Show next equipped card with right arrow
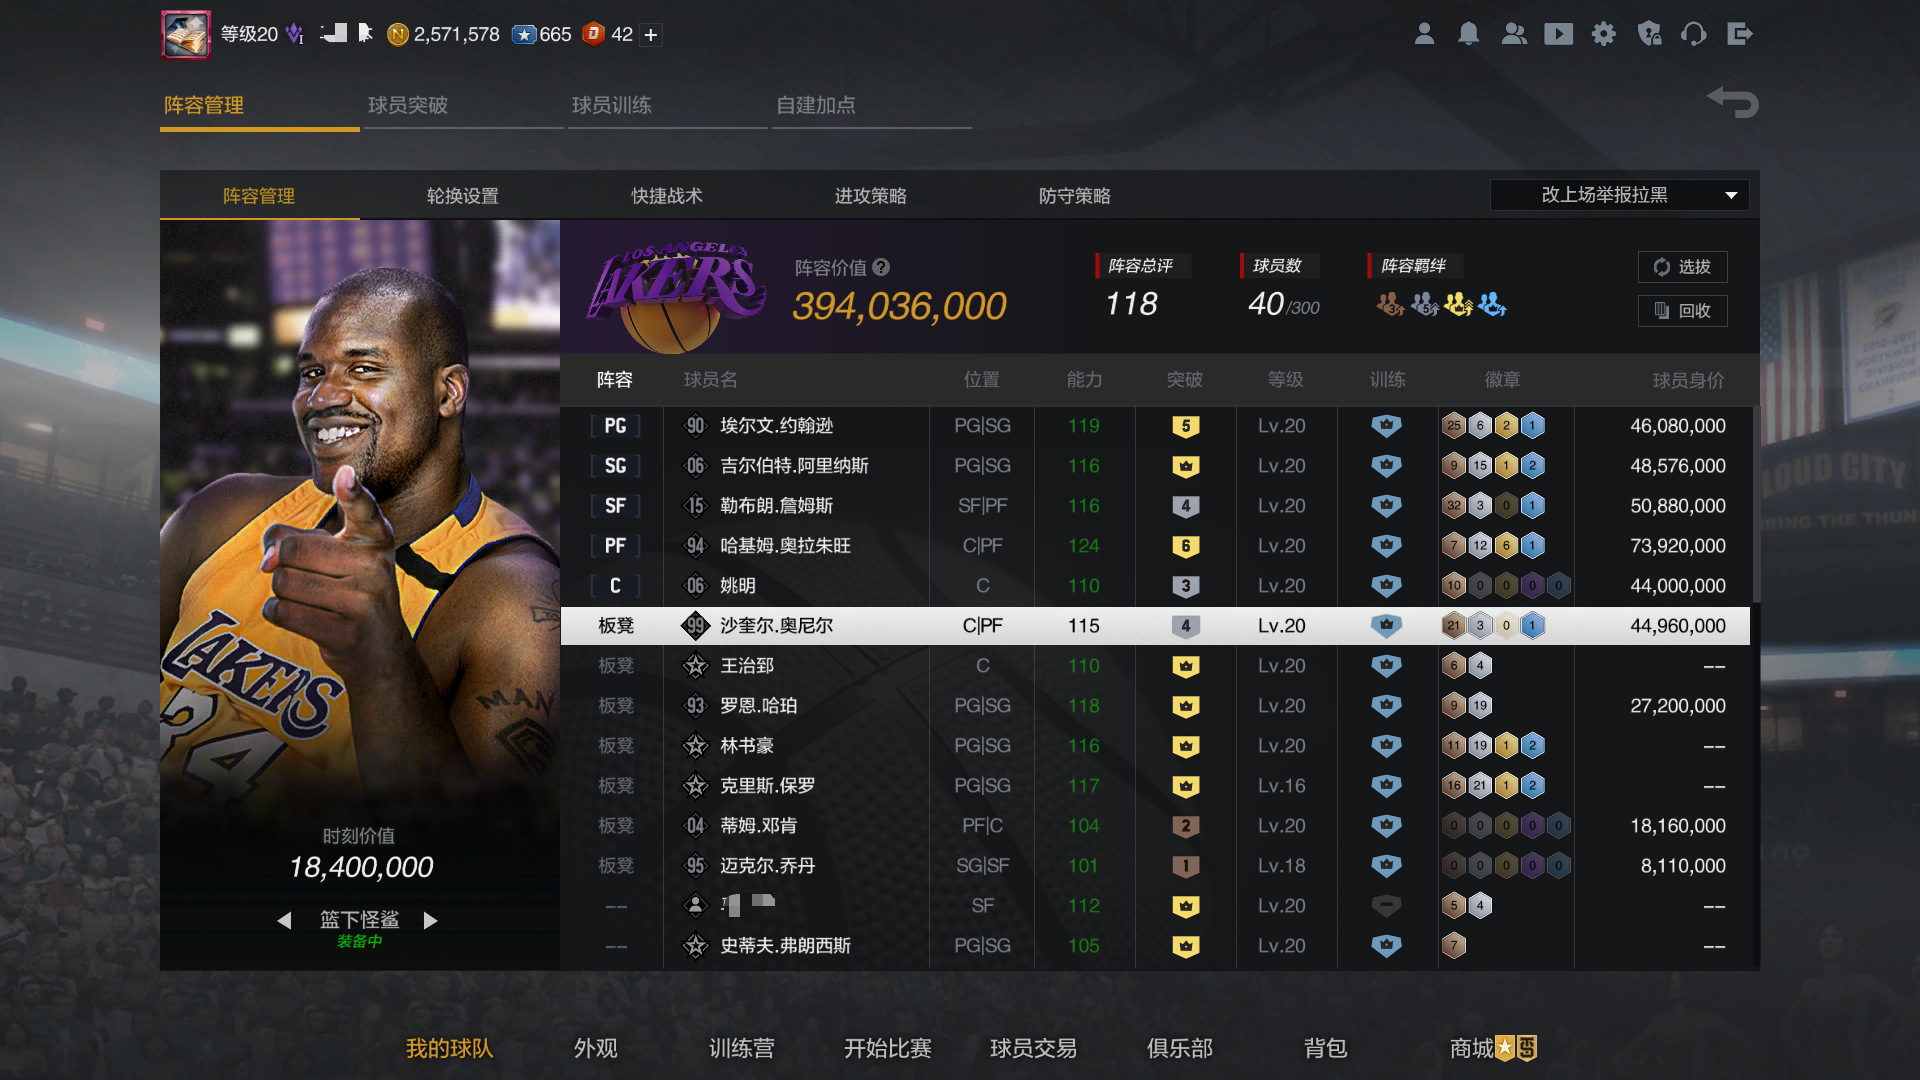 430,920
